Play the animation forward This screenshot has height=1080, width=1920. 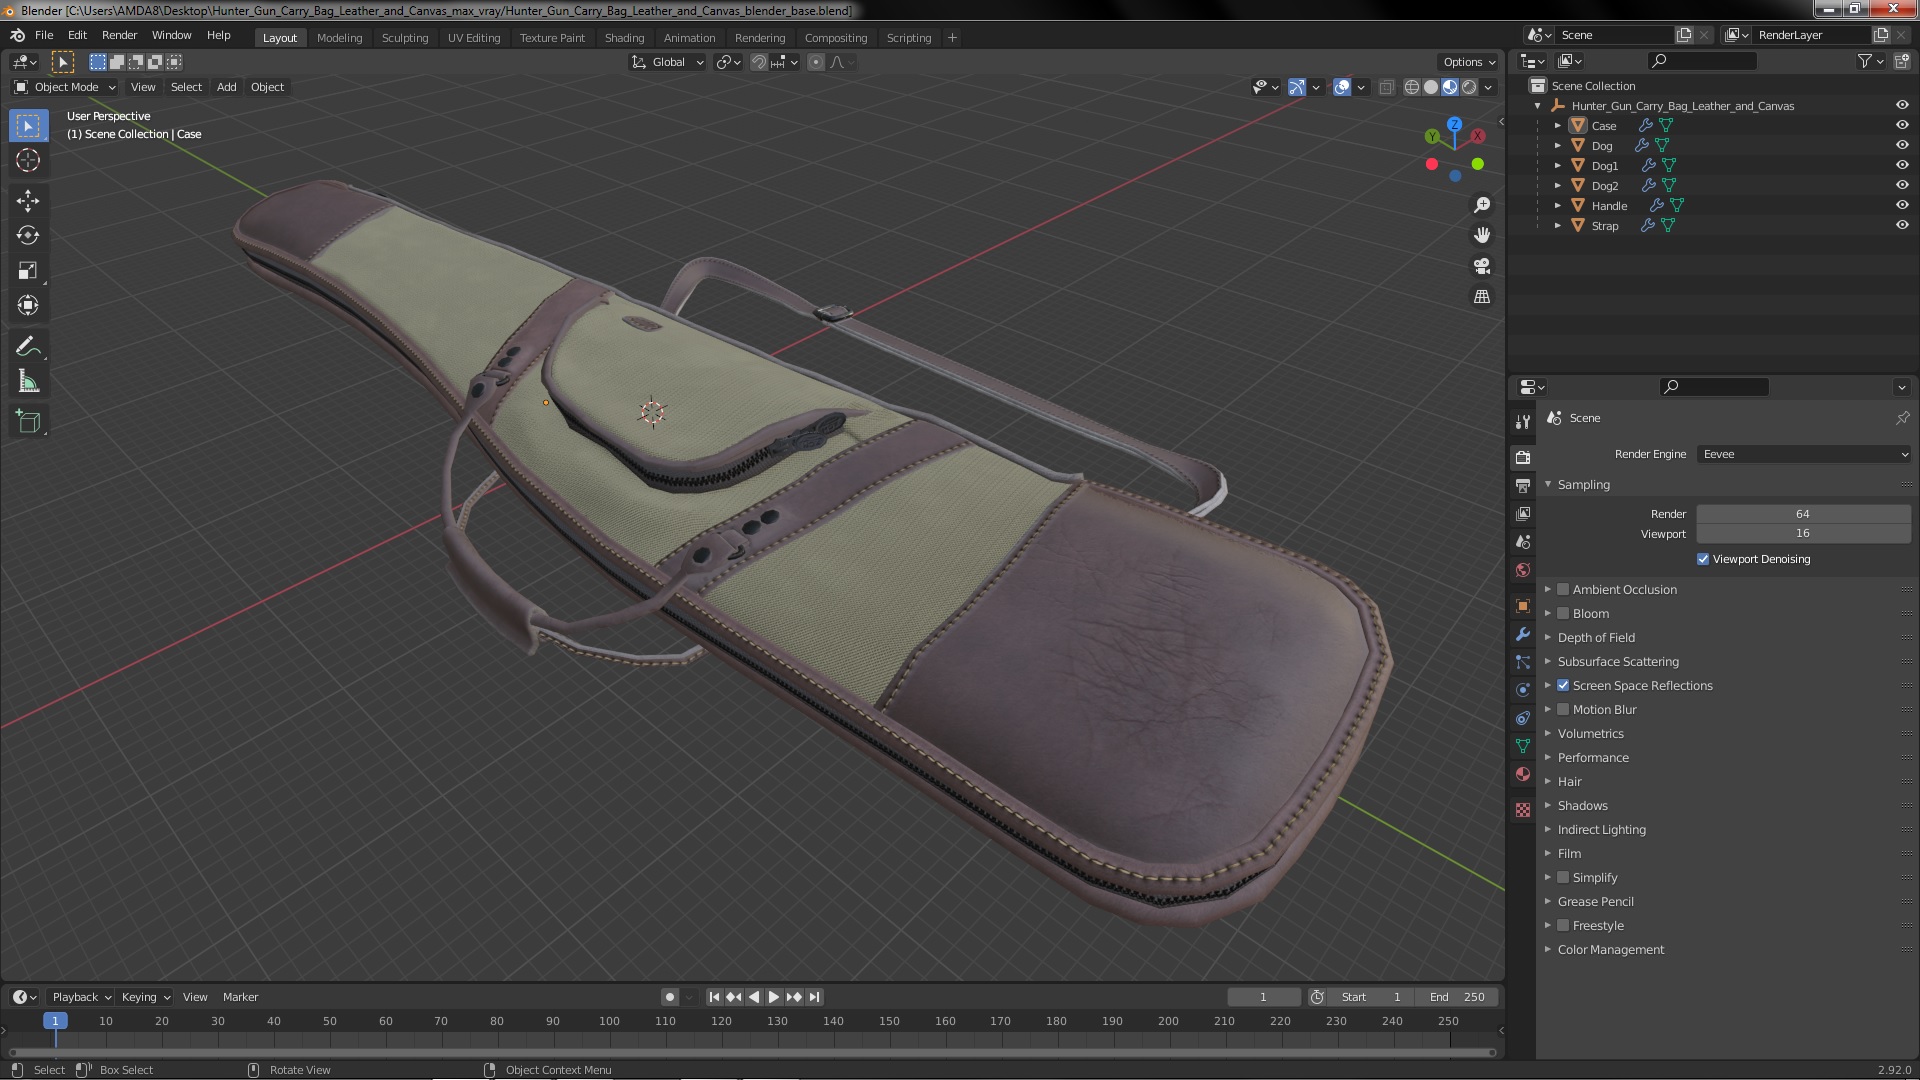(x=774, y=997)
